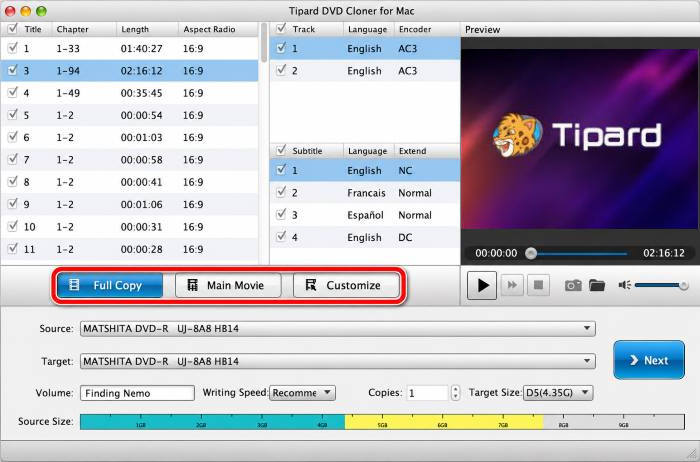Screen dimensions: 700x462
Task: Uncheck subtitle 3 Español checkbox
Action: click(281, 214)
